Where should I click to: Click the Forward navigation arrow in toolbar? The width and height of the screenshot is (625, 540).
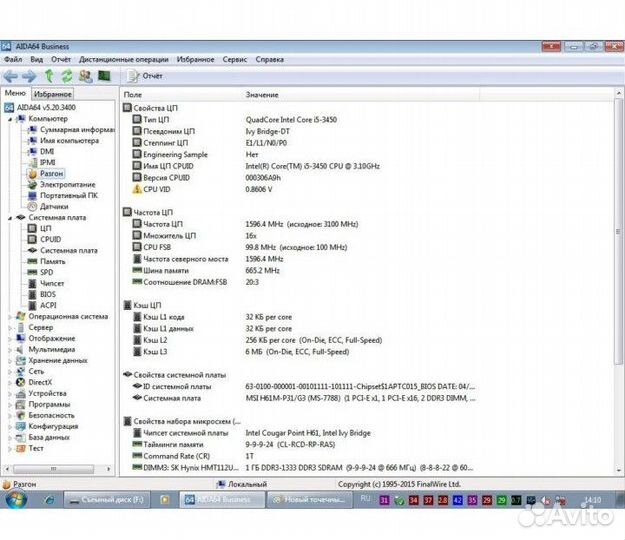28,76
